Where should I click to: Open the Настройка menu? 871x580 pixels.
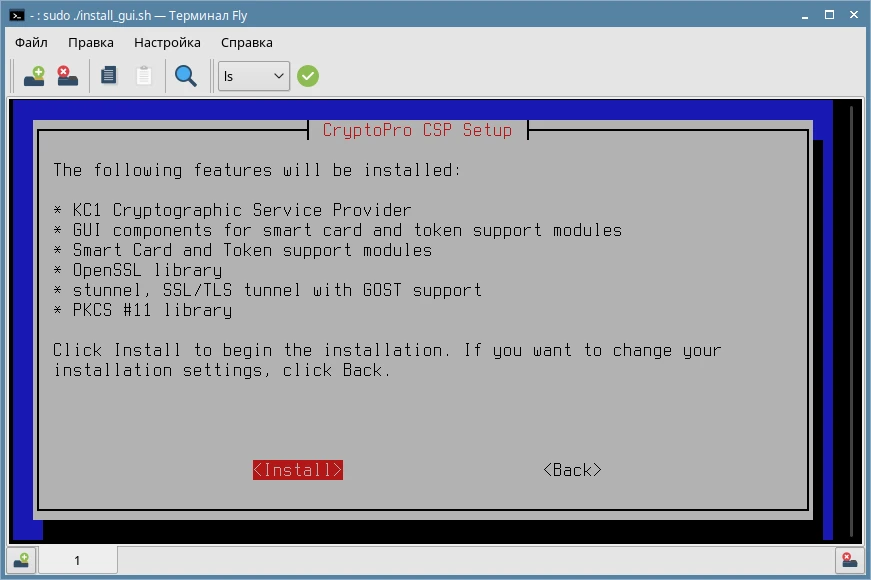[x=167, y=43]
